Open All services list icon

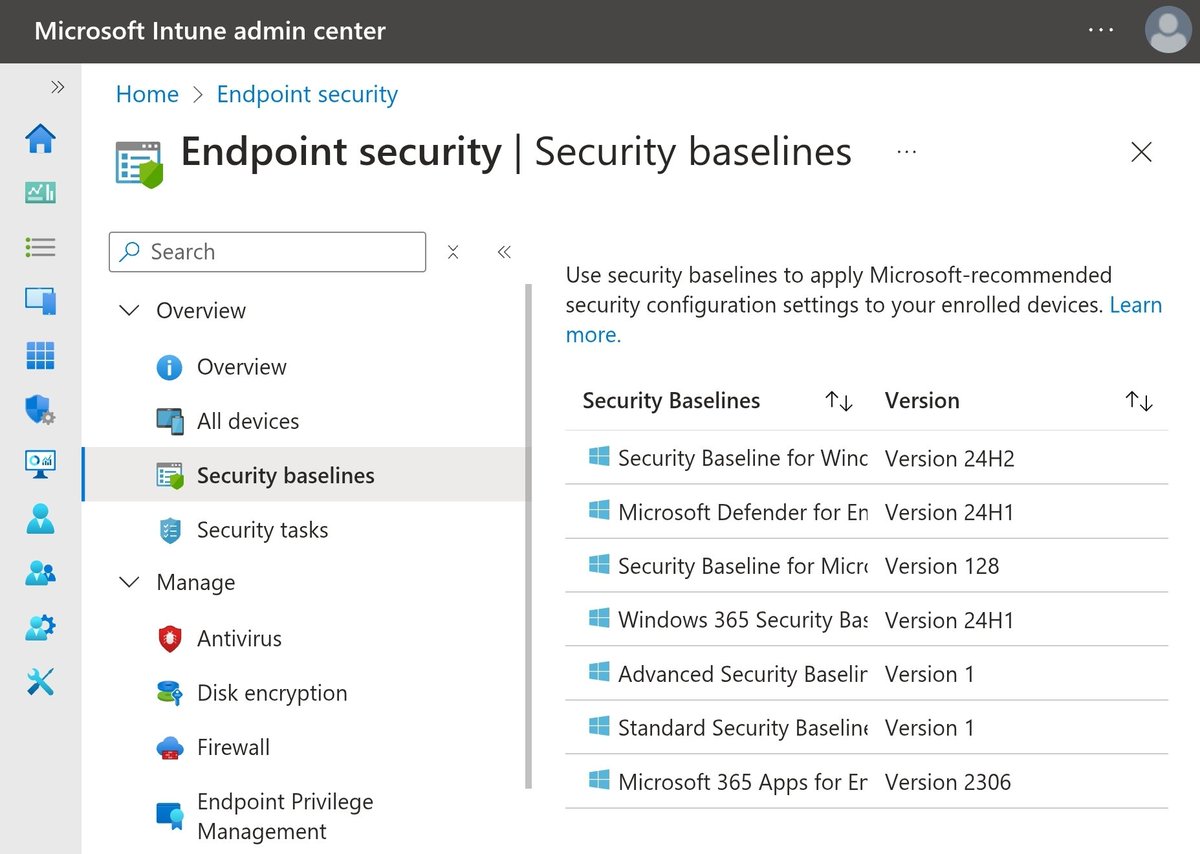pos(40,247)
